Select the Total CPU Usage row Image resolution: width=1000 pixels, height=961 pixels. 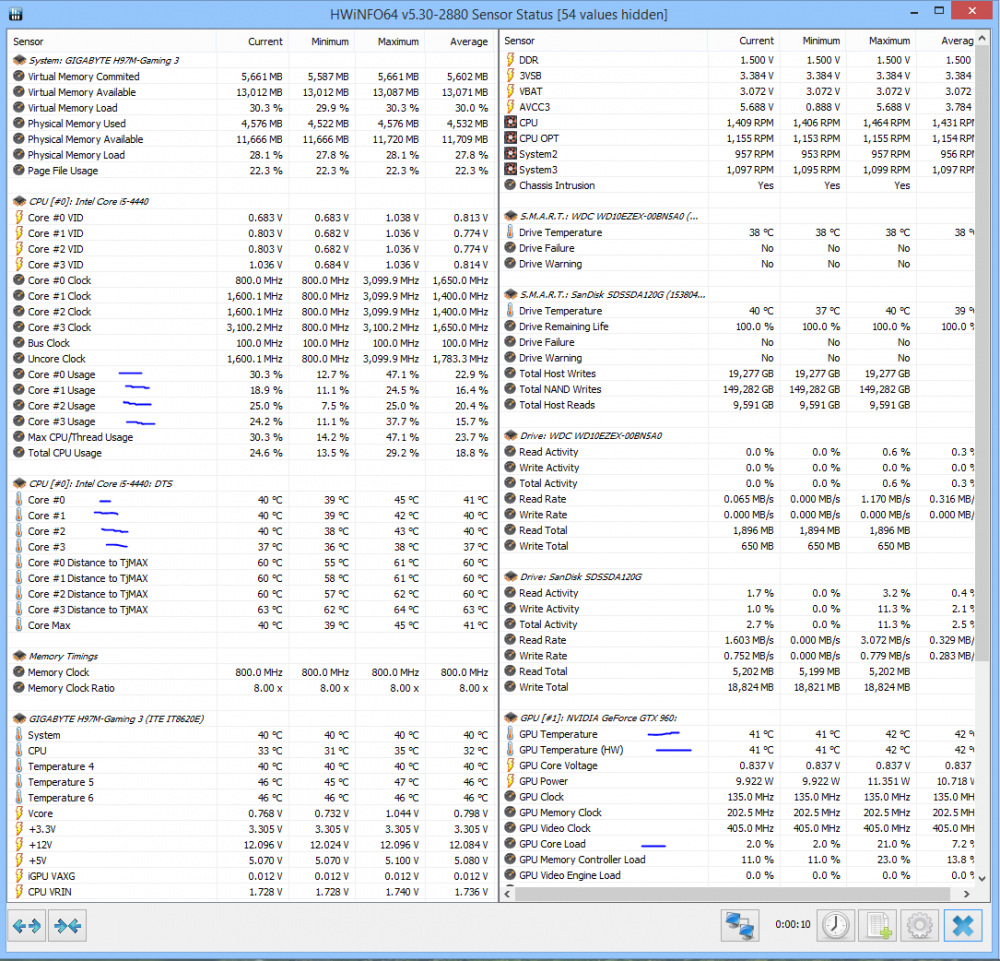(x=65, y=453)
